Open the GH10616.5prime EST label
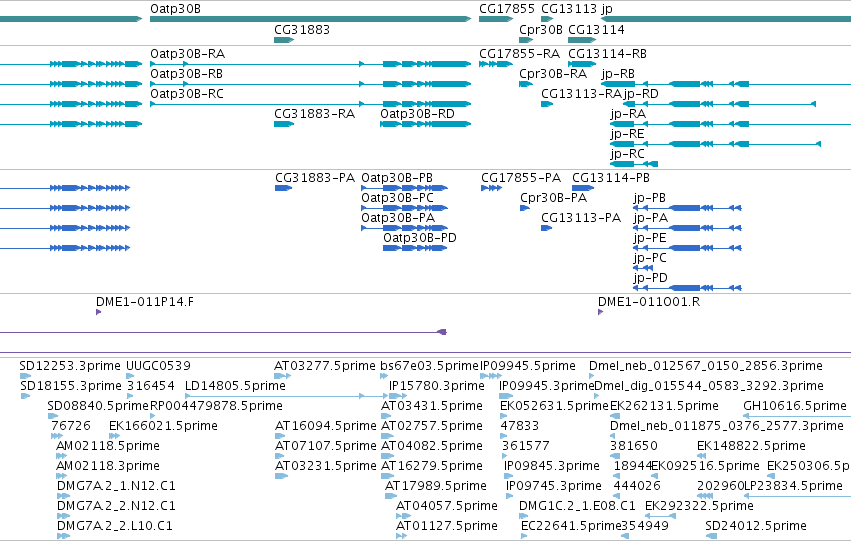 [795, 406]
